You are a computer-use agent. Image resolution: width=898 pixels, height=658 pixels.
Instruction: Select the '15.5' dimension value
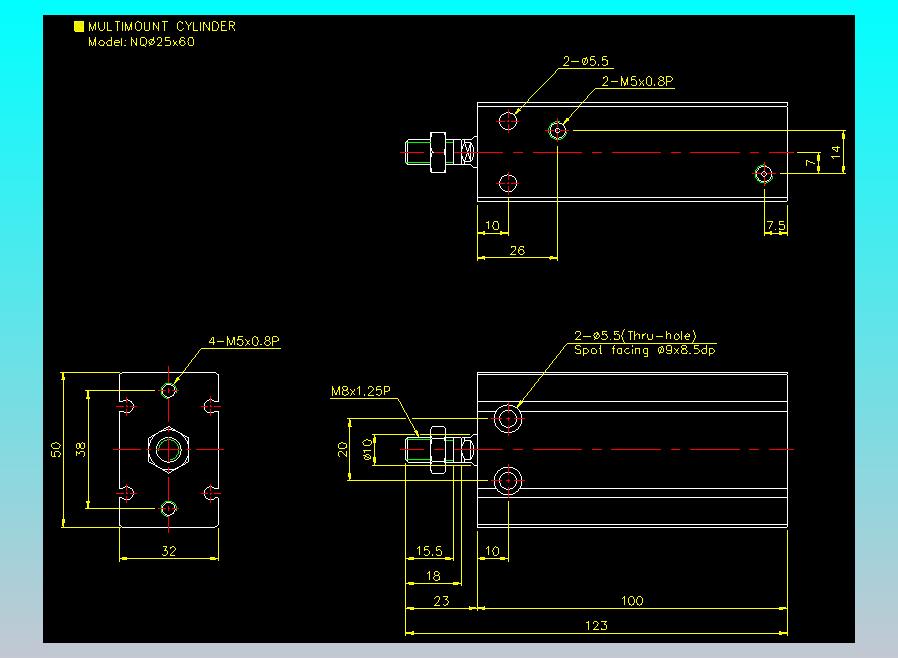429,551
